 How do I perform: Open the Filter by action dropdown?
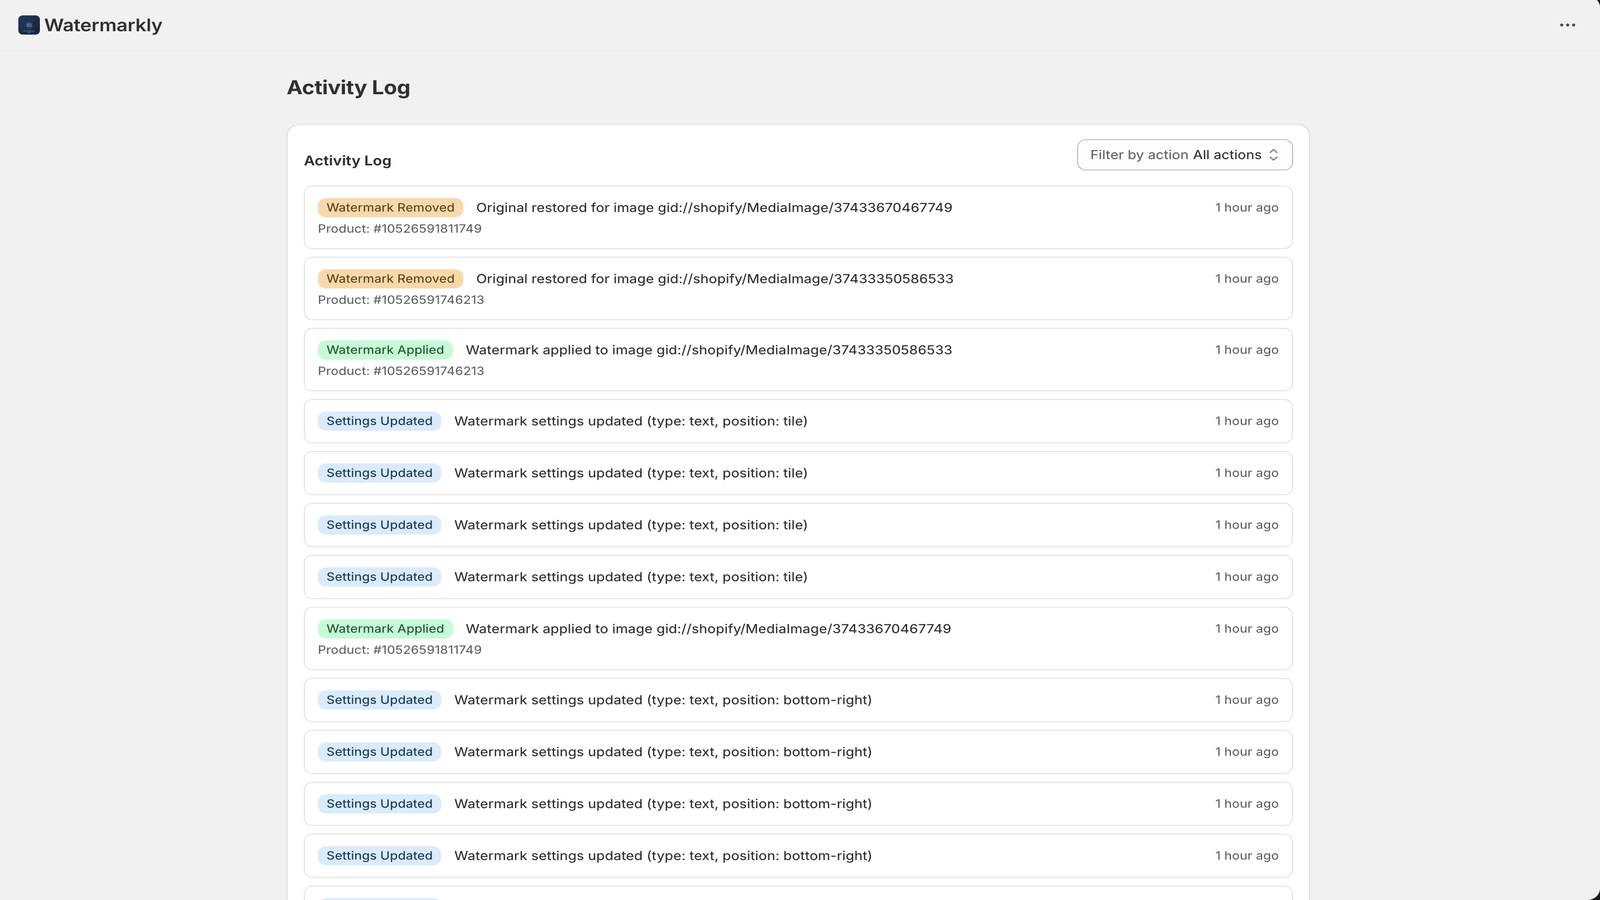[x=1184, y=155]
